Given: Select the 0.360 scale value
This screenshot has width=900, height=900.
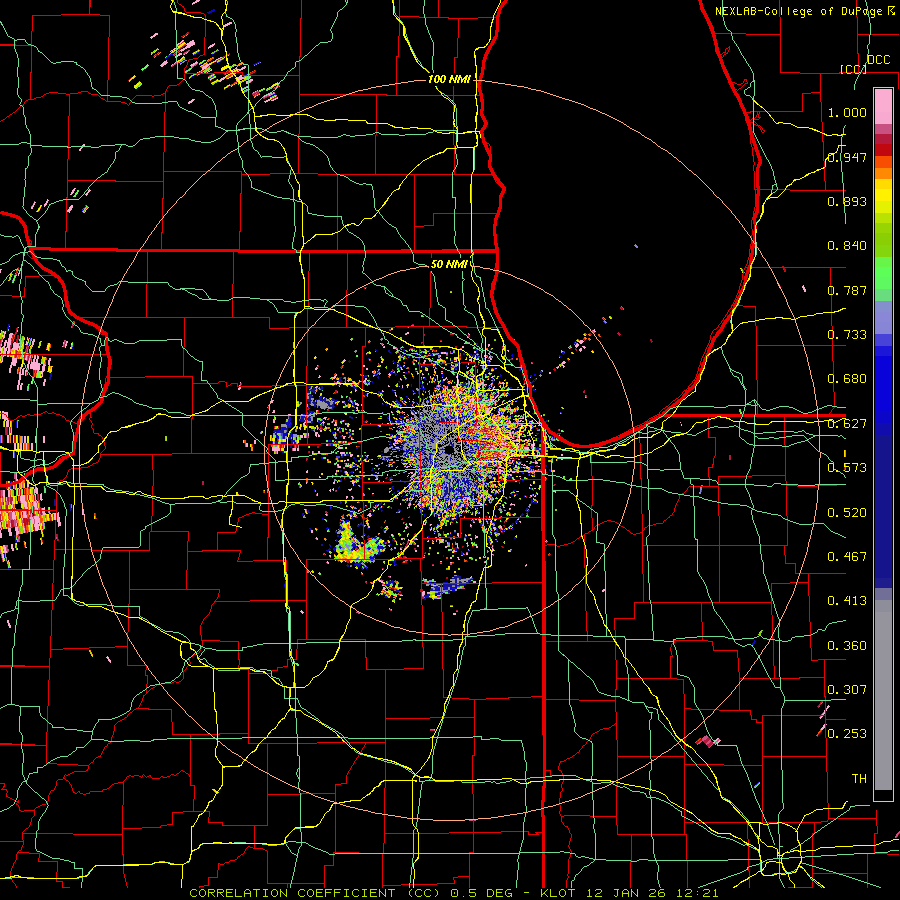Looking at the screenshot, I should click(847, 646).
